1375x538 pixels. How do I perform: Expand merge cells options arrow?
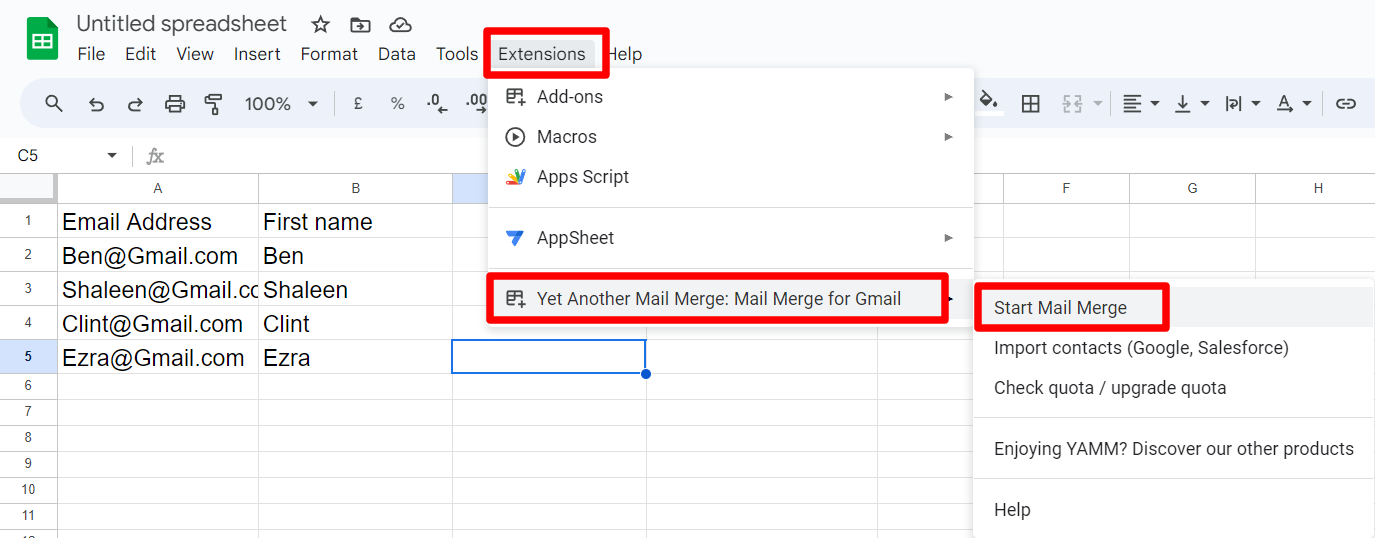(1098, 103)
